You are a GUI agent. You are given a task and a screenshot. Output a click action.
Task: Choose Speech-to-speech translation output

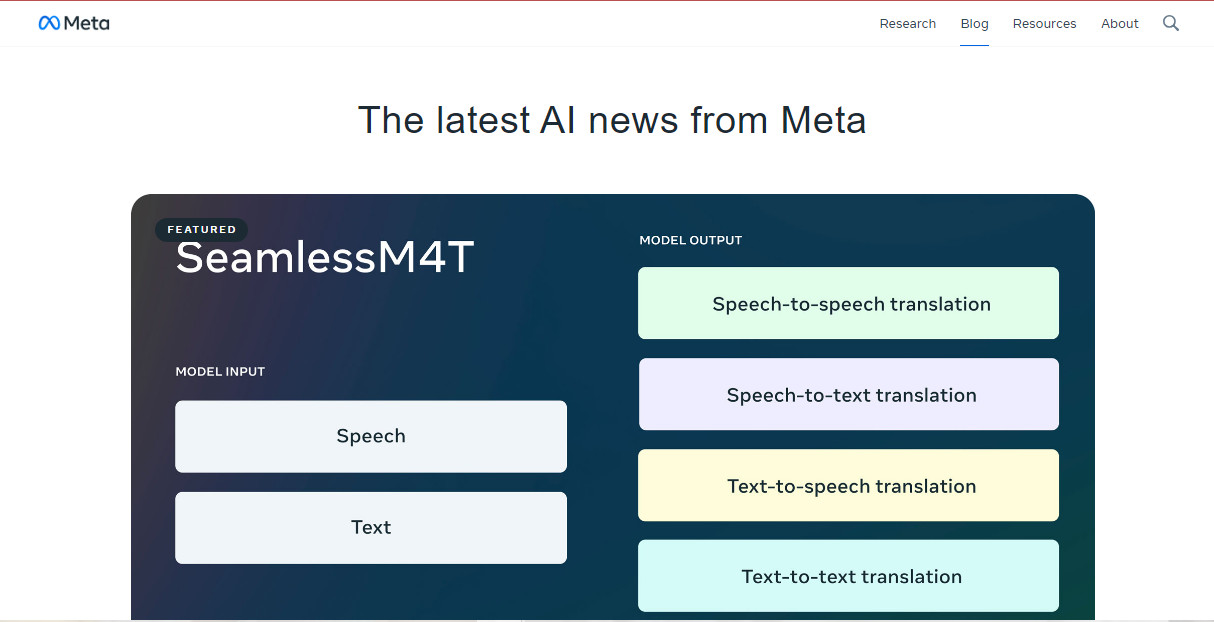tap(848, 303)
